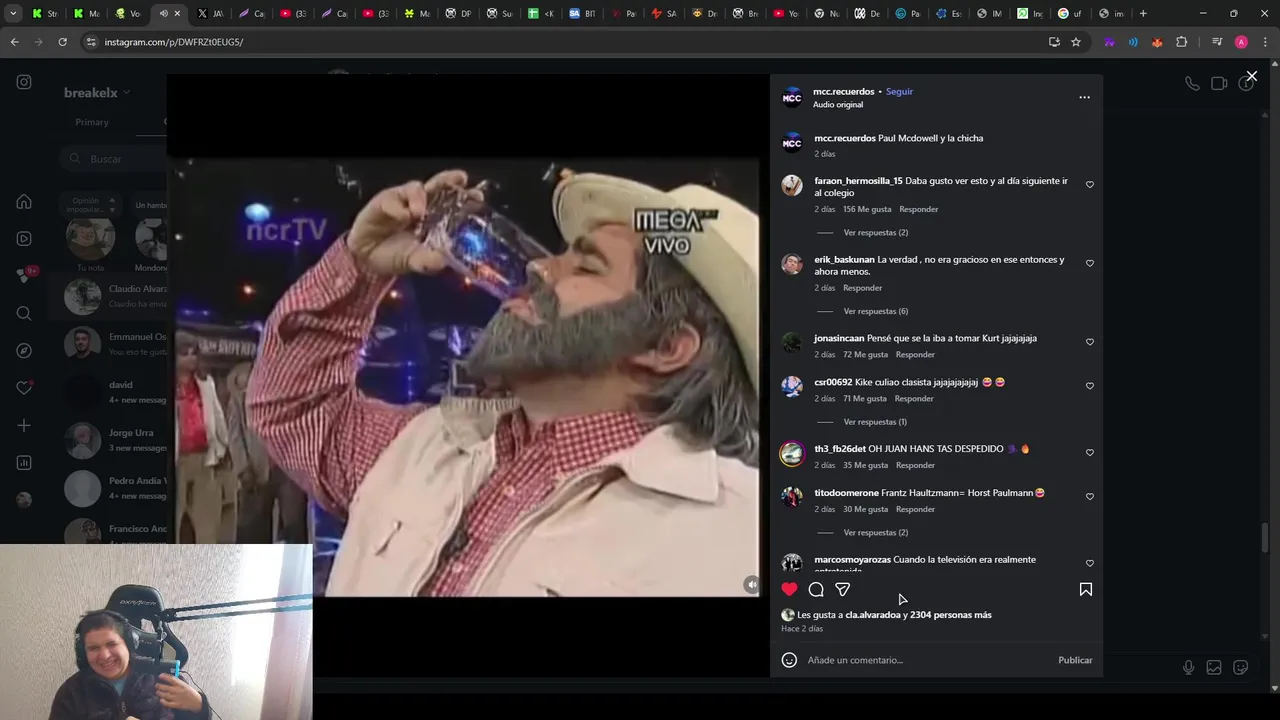Image resolution: width=1280 pixels, height=720 pixels.
Task: Expand the six replies to erik_baskunan
Action: 875,311
